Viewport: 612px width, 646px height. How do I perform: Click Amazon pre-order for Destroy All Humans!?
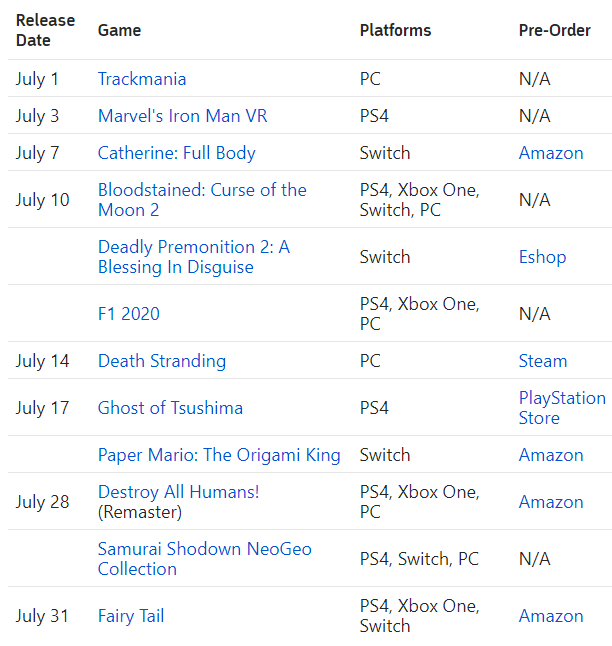click(x=551, y=502)
